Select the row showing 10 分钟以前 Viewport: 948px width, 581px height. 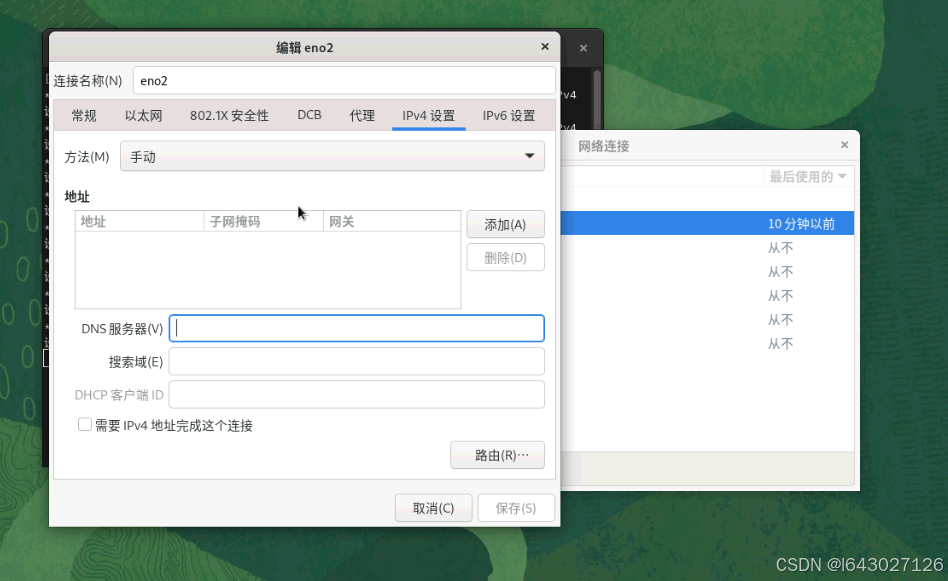[x=707, y=224]
